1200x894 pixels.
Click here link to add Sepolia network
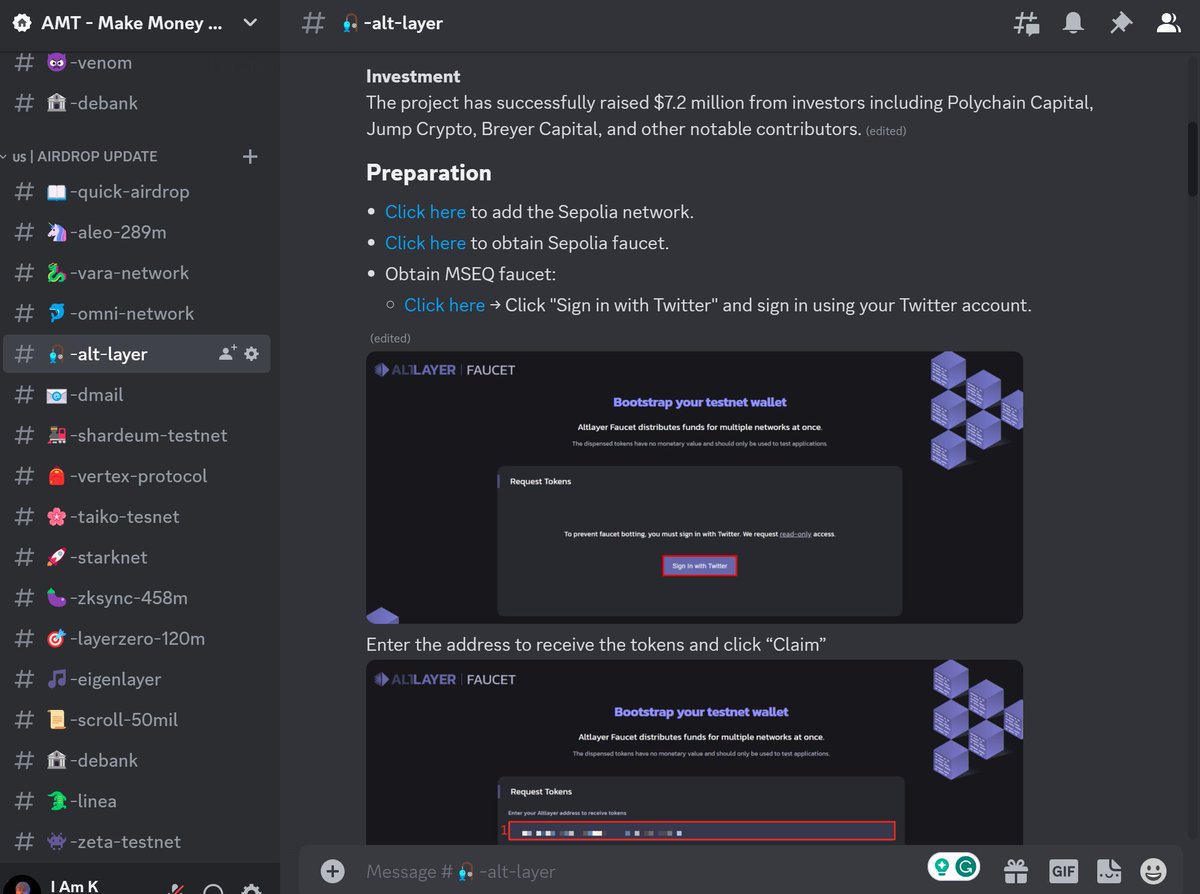coord(425,212)
